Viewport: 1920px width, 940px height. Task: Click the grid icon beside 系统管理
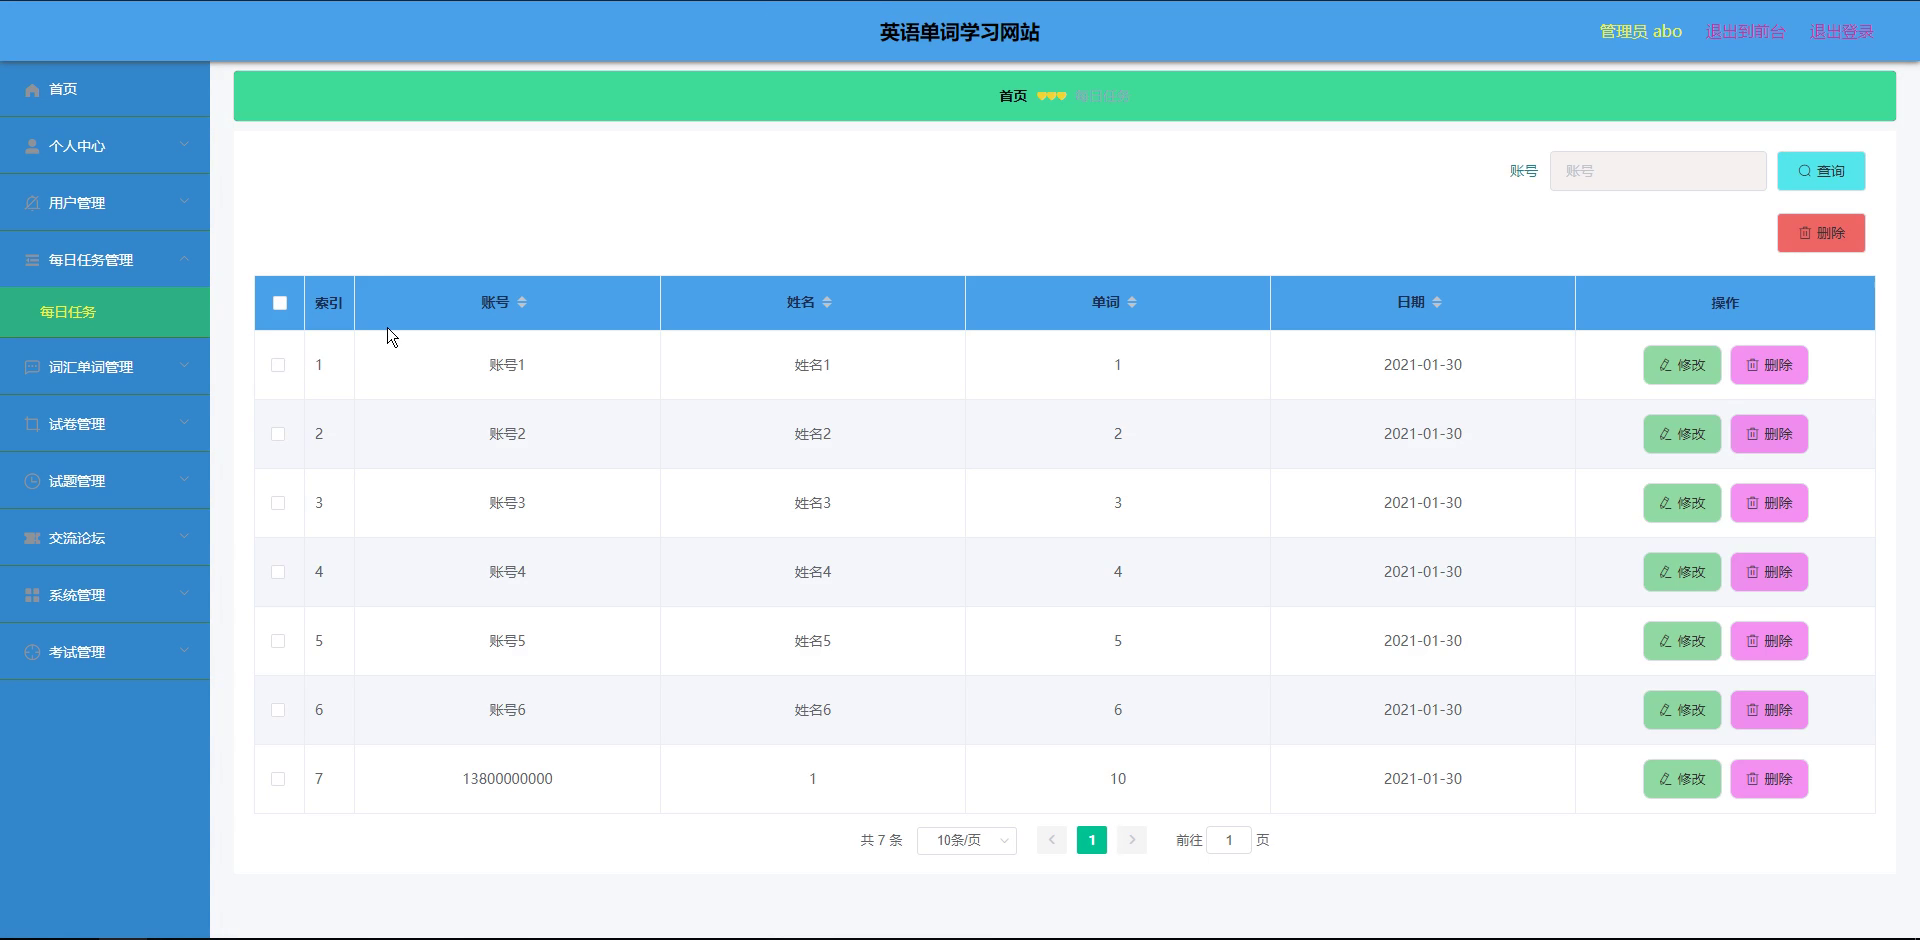[x=32, y=596]
